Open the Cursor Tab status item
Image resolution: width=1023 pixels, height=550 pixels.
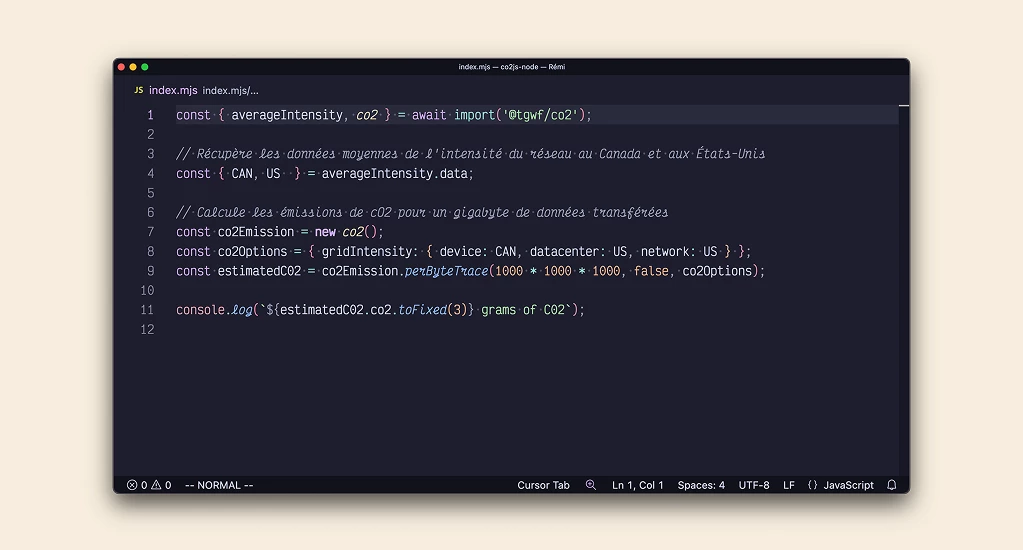pos(543,485)
